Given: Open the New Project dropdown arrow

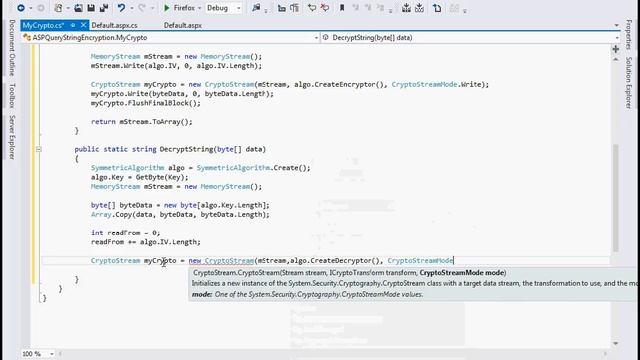Looking at the screenshot, I should click(68, 8).
